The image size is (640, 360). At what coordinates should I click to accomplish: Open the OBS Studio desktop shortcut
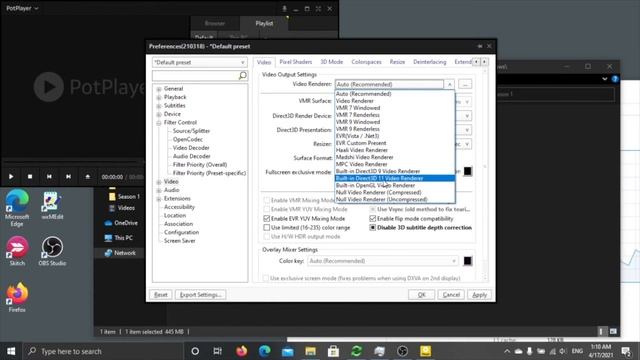coord(52,251)
